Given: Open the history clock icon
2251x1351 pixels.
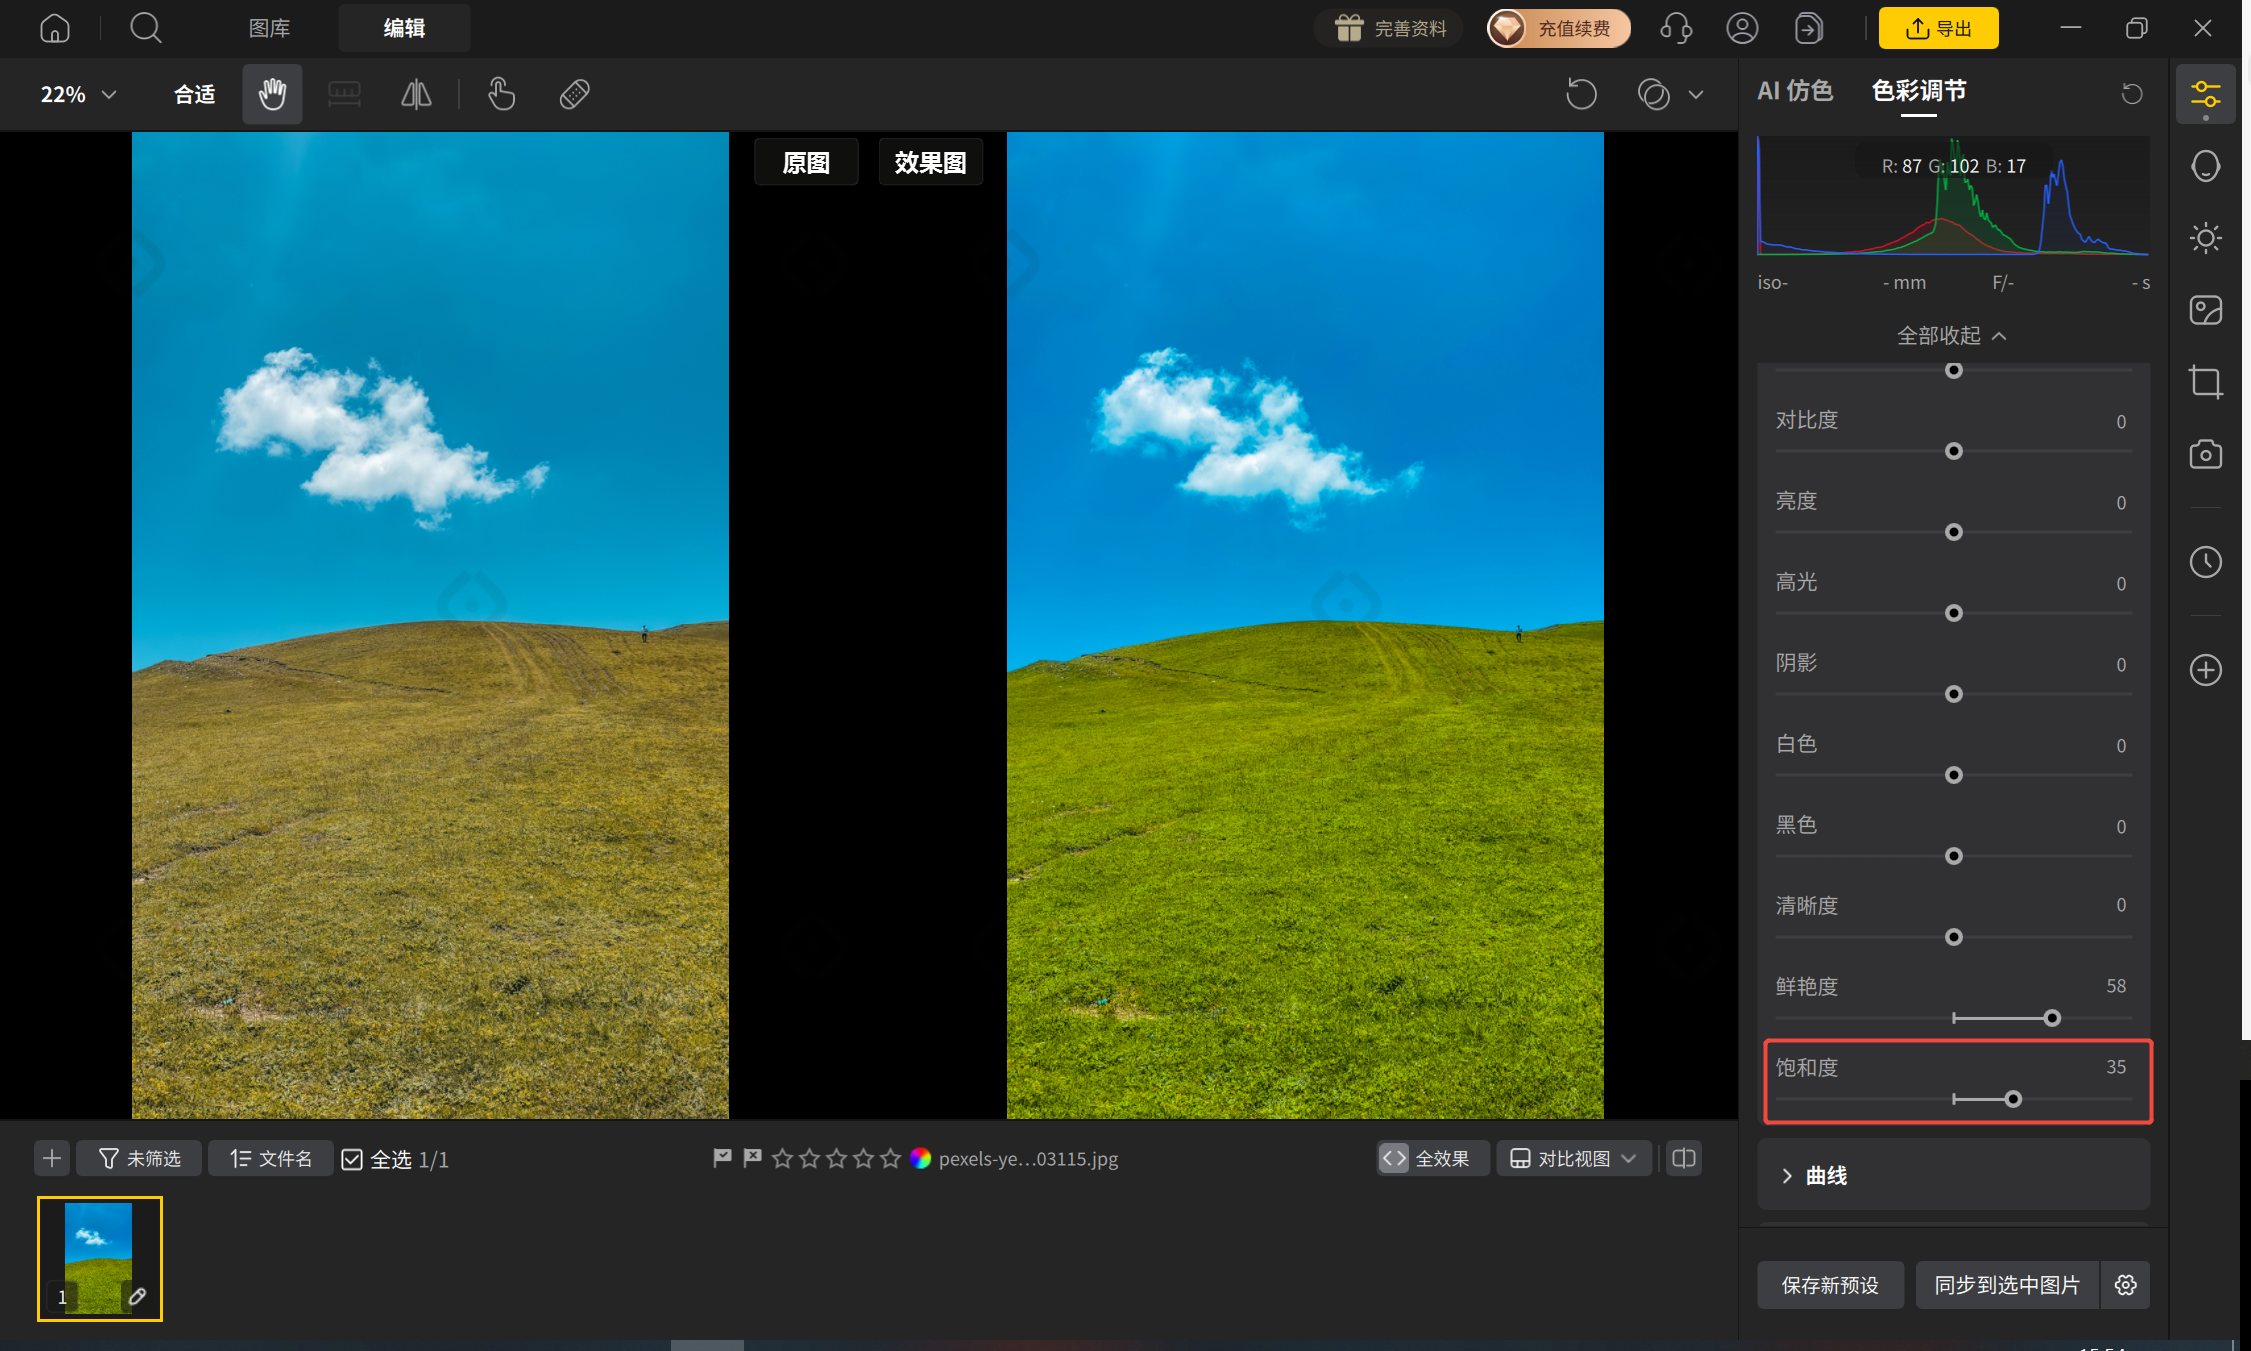Looking at the screenshot, I should pos(2205,562).
